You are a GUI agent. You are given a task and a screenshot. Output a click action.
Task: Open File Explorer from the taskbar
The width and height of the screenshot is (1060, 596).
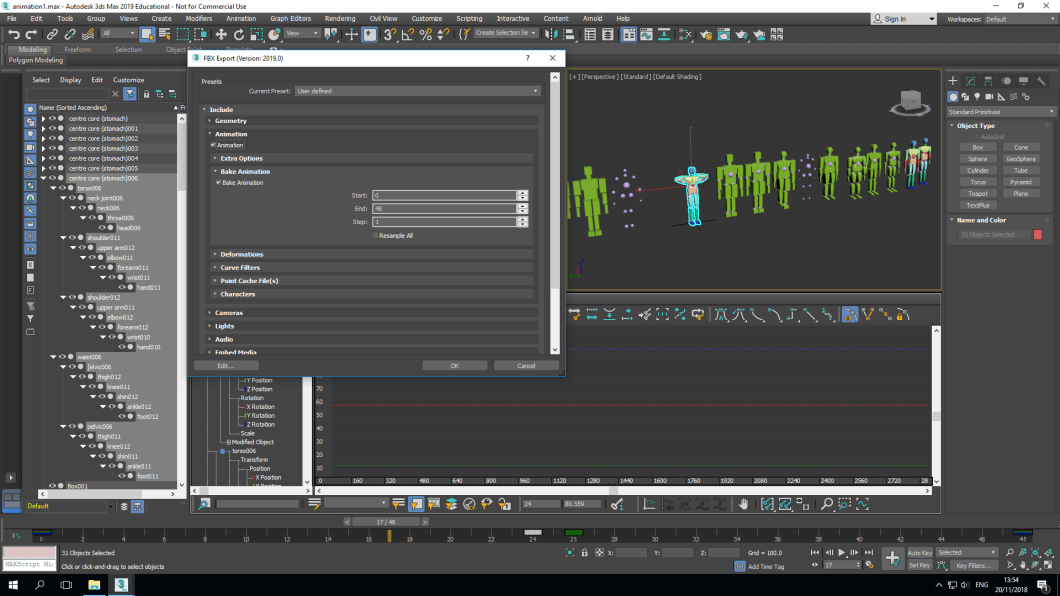point(93,585)
